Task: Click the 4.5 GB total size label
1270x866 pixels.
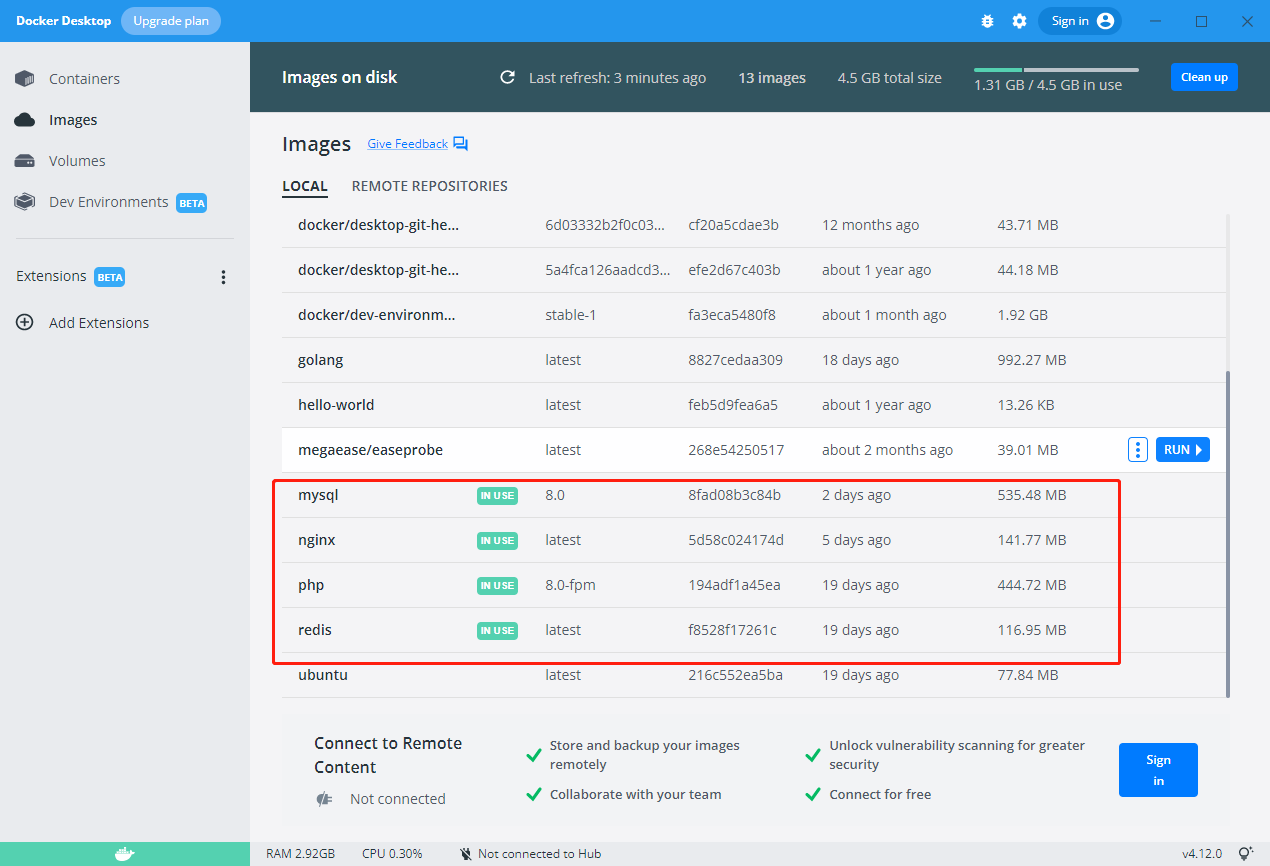Action: (x=890, y=78)
